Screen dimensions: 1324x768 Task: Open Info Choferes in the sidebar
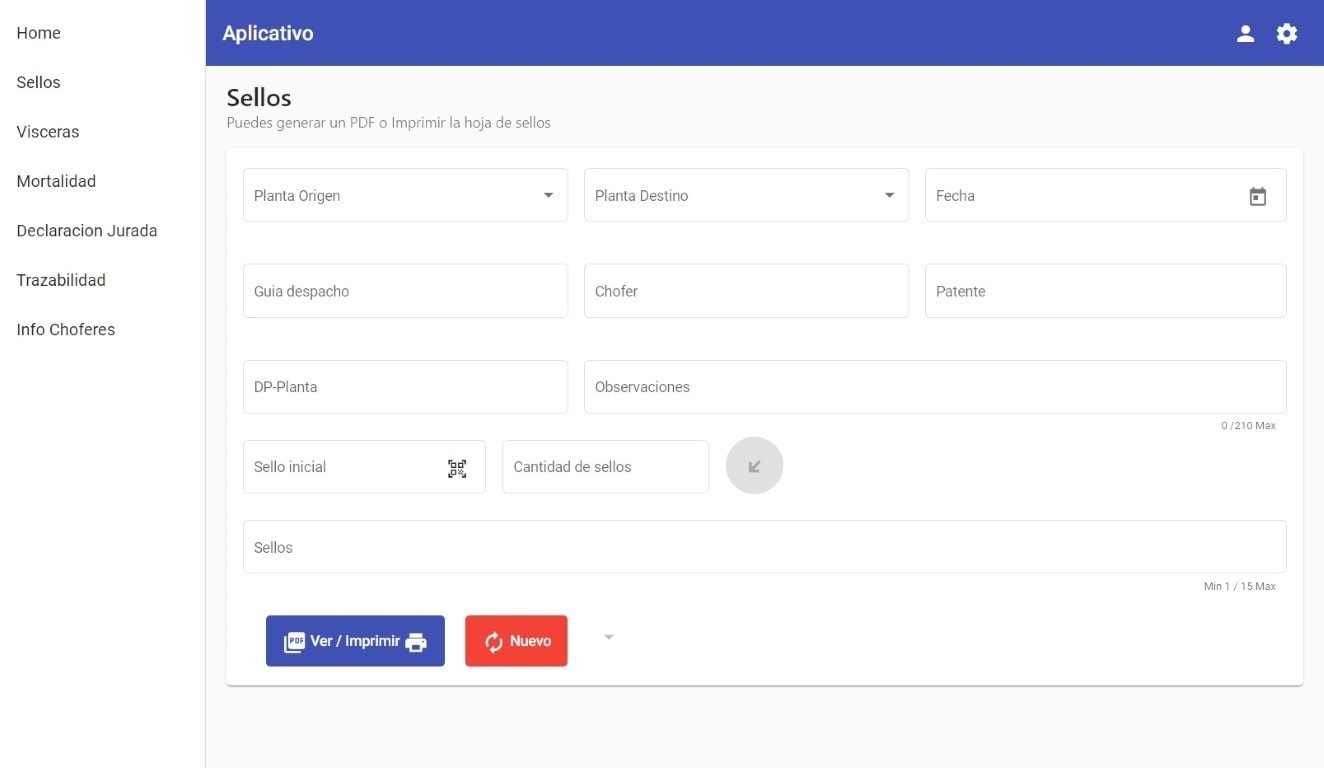pyautogui.click(x=66, y=330)
